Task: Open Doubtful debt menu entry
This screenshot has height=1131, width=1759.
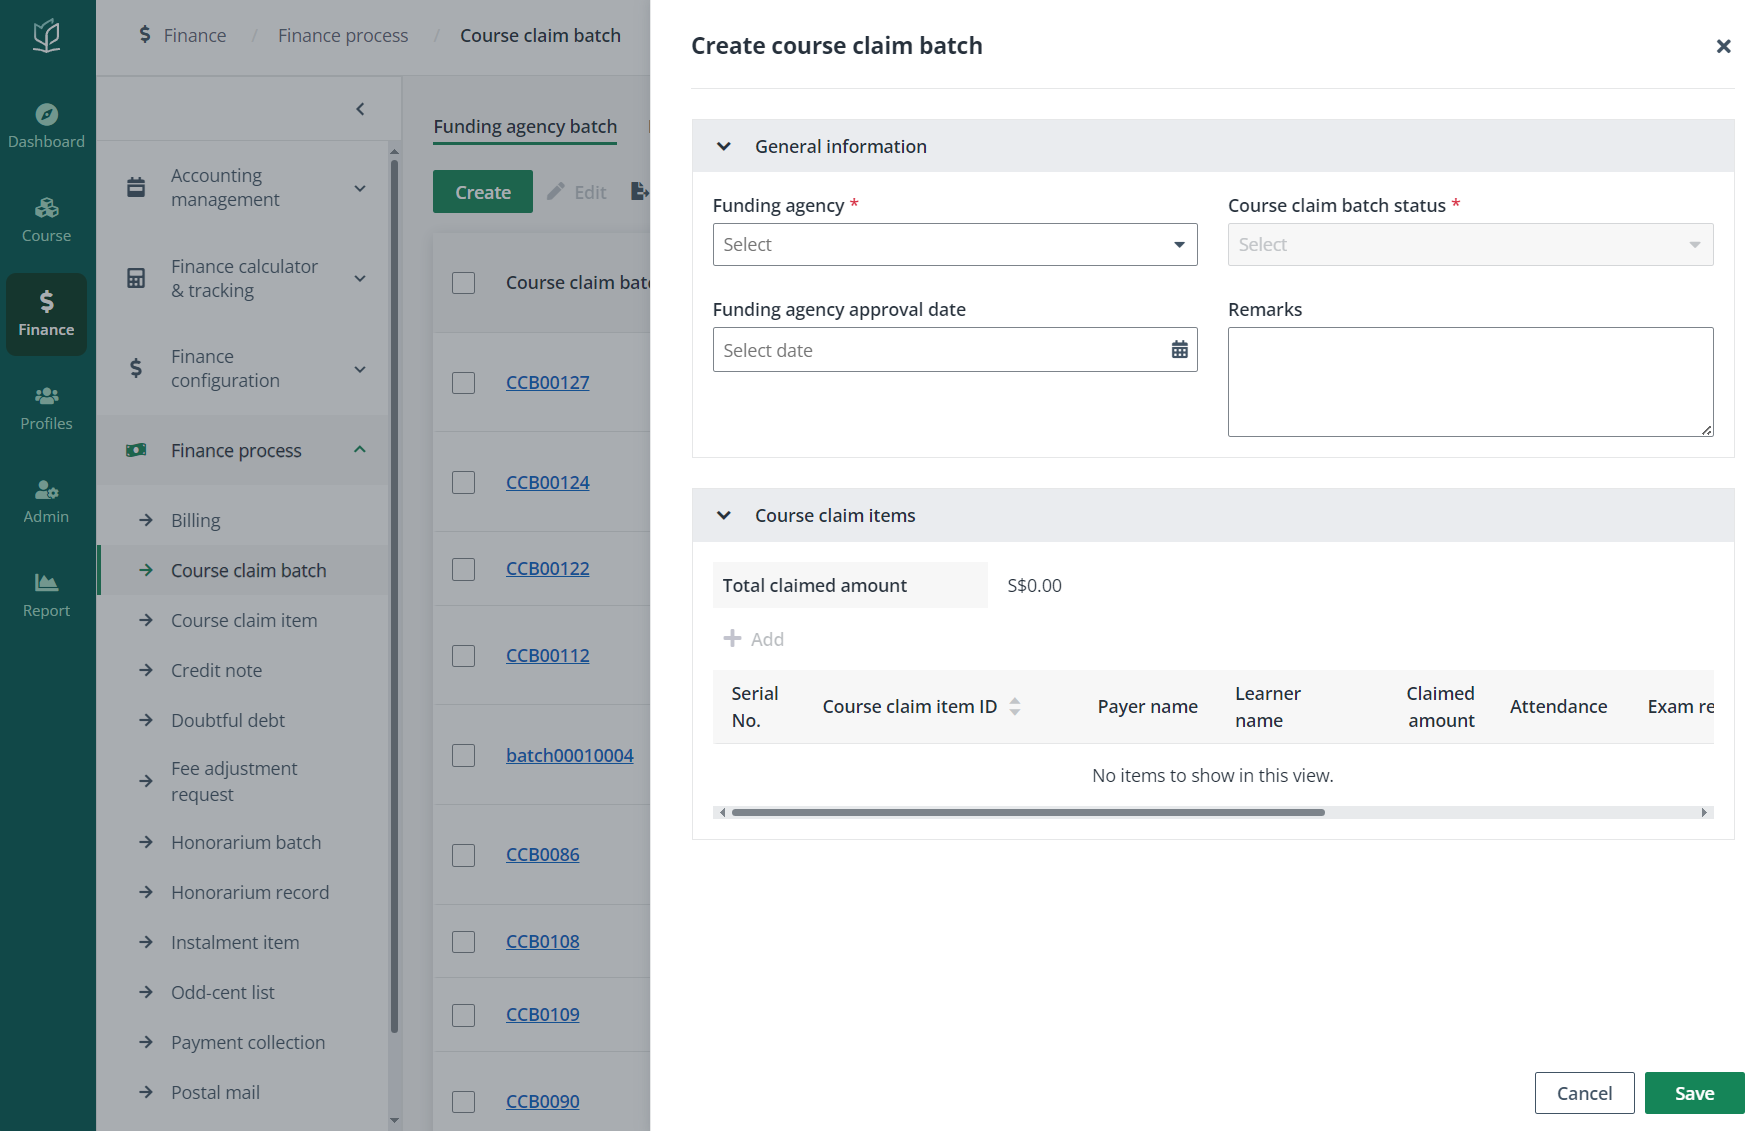Action: point(228,720)
